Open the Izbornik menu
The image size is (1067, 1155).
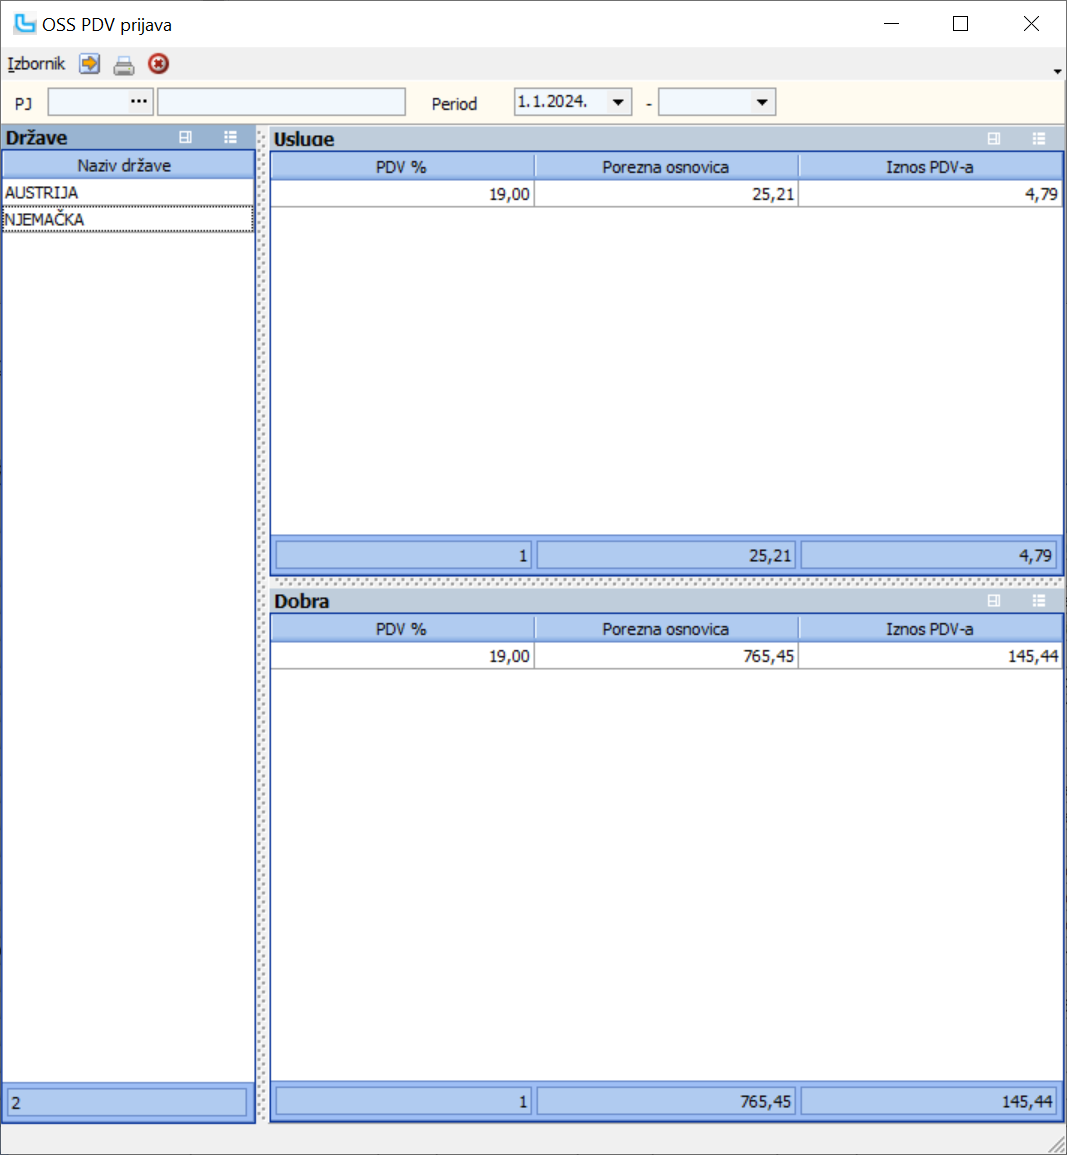pos(35,63)
